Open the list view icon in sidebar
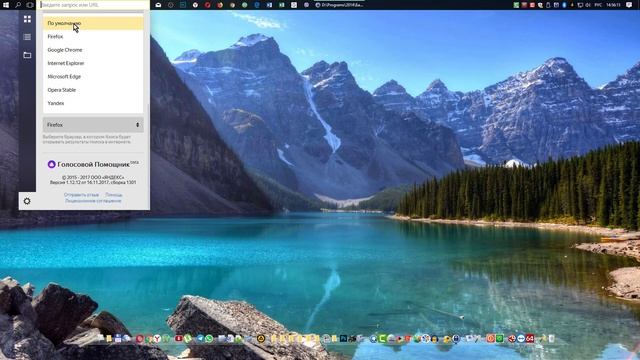This screenshot has width=640, height=360. [x=27, y=37]
